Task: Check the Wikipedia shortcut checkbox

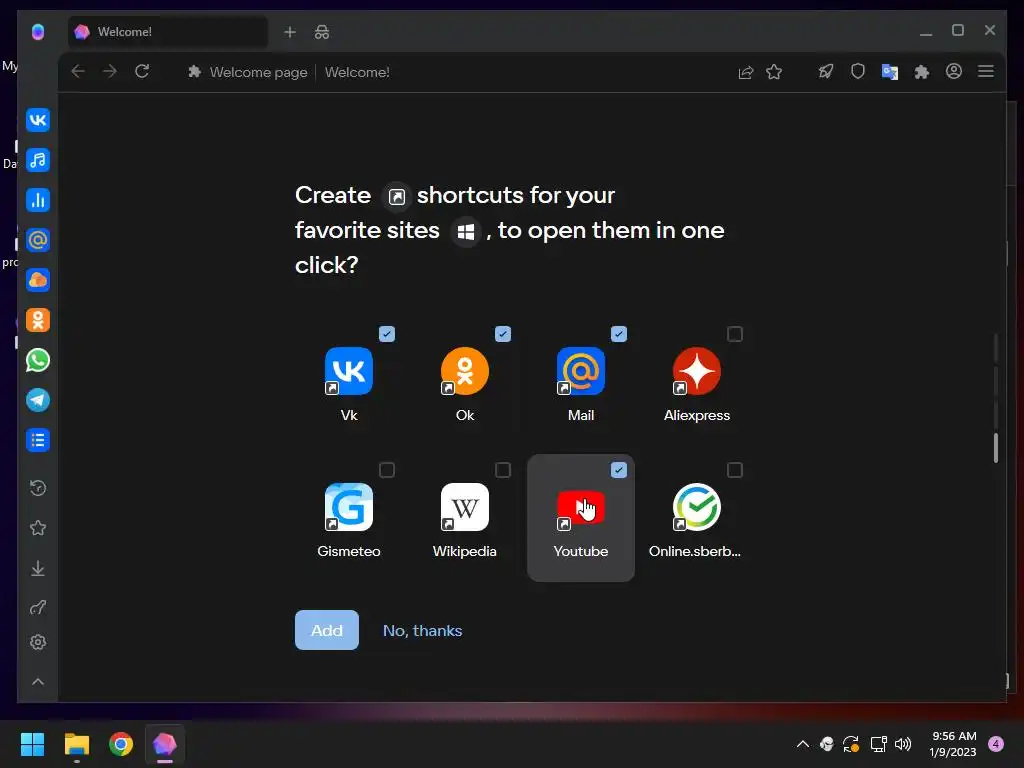Action: 503,470
